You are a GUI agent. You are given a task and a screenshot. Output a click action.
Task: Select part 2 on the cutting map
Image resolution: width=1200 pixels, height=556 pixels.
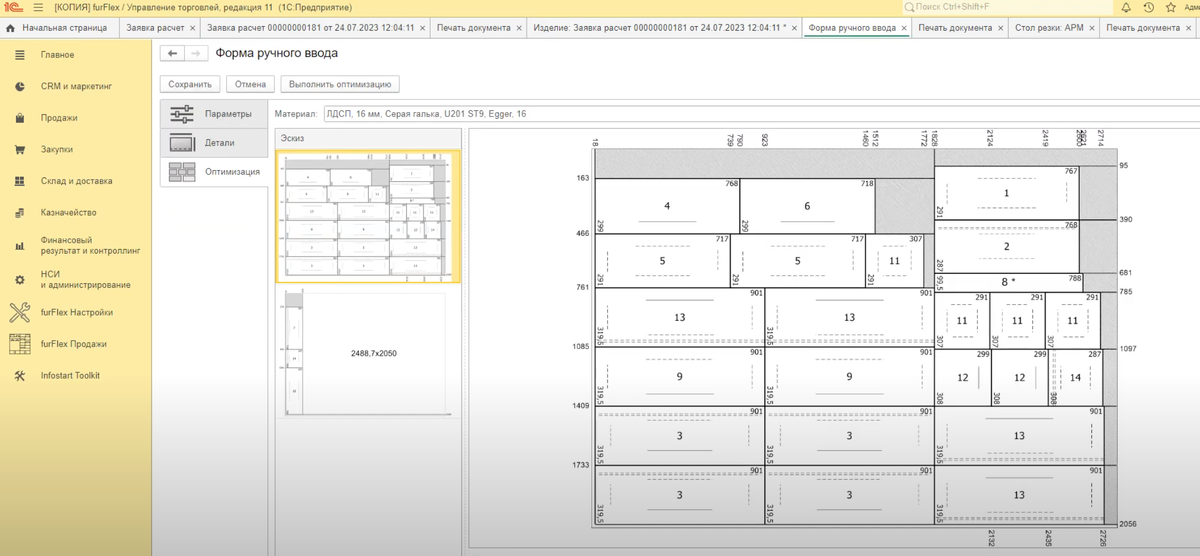pos(1007,246)
